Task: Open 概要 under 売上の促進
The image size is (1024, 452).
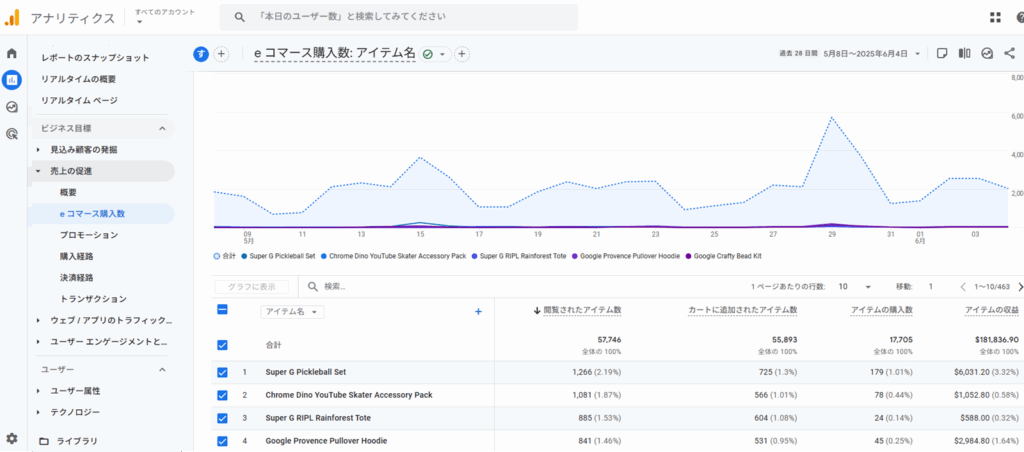Action: pyautogui.click(x=68, y=193)
